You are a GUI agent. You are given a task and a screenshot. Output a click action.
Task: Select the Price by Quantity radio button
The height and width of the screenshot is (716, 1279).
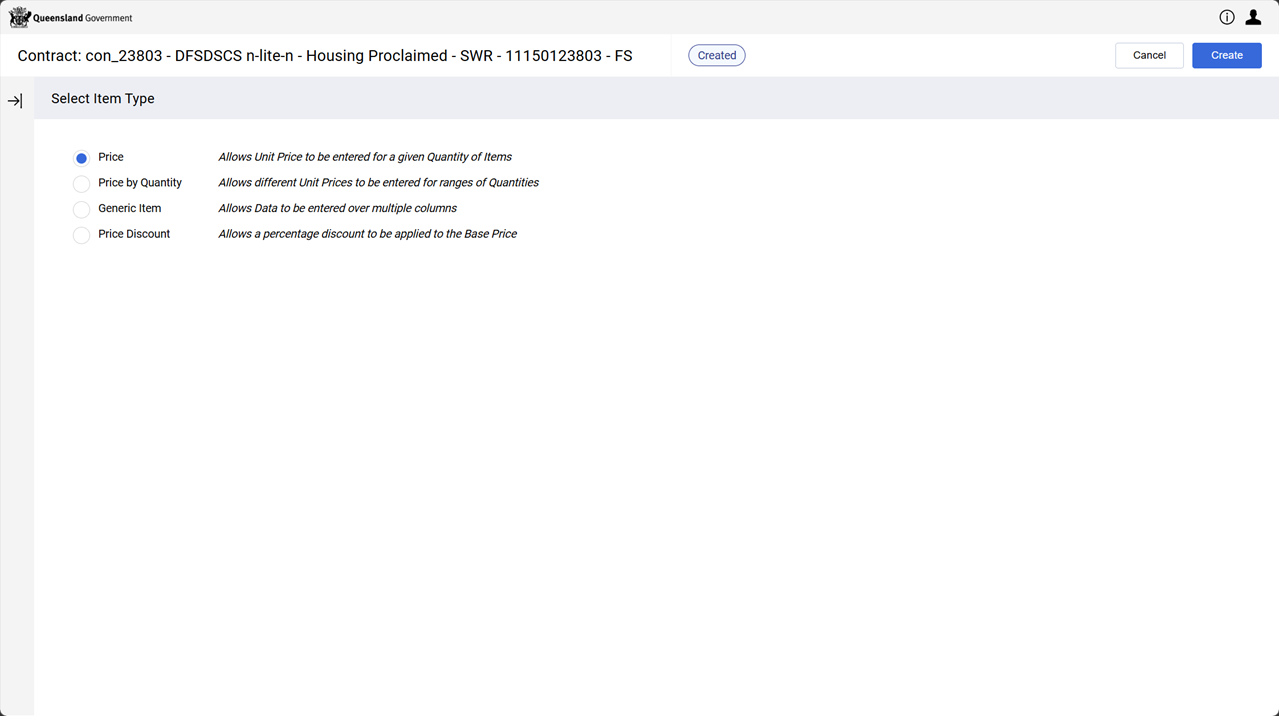[x=82, y=184]
